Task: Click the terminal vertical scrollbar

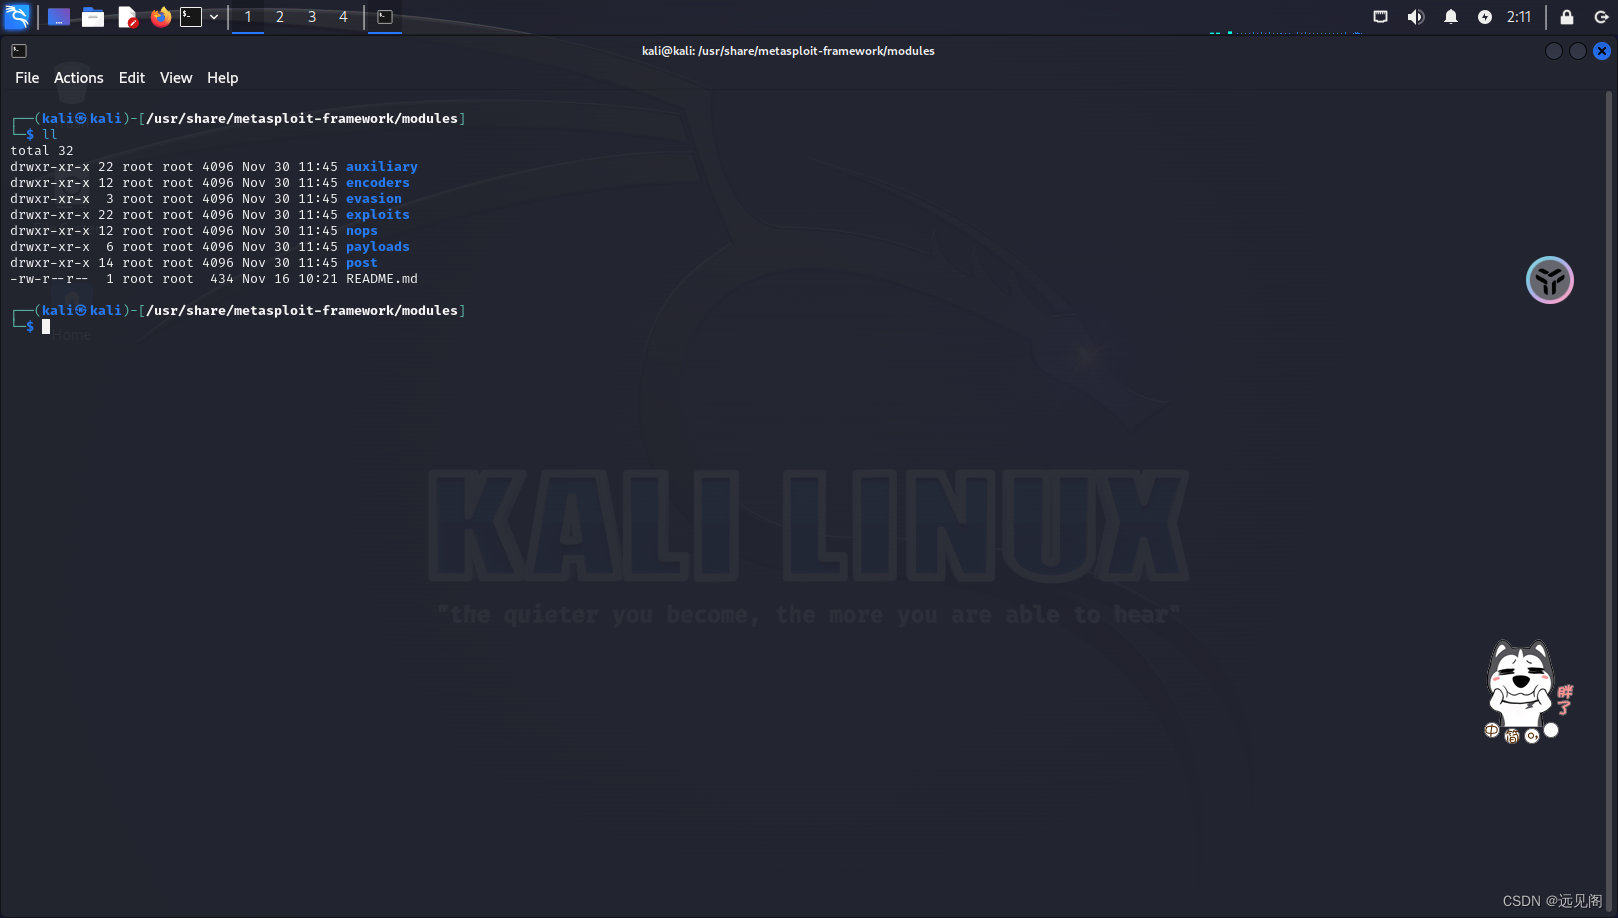Action: coord(1609,500)
